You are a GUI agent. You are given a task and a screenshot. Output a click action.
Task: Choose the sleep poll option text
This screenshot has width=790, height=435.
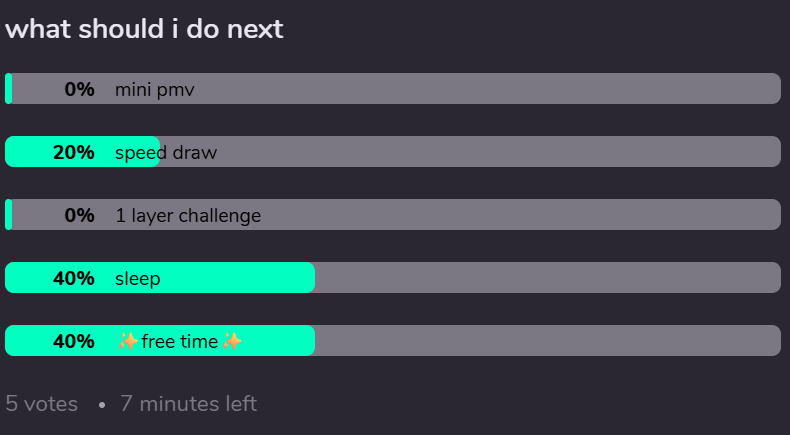coord(138,279)
